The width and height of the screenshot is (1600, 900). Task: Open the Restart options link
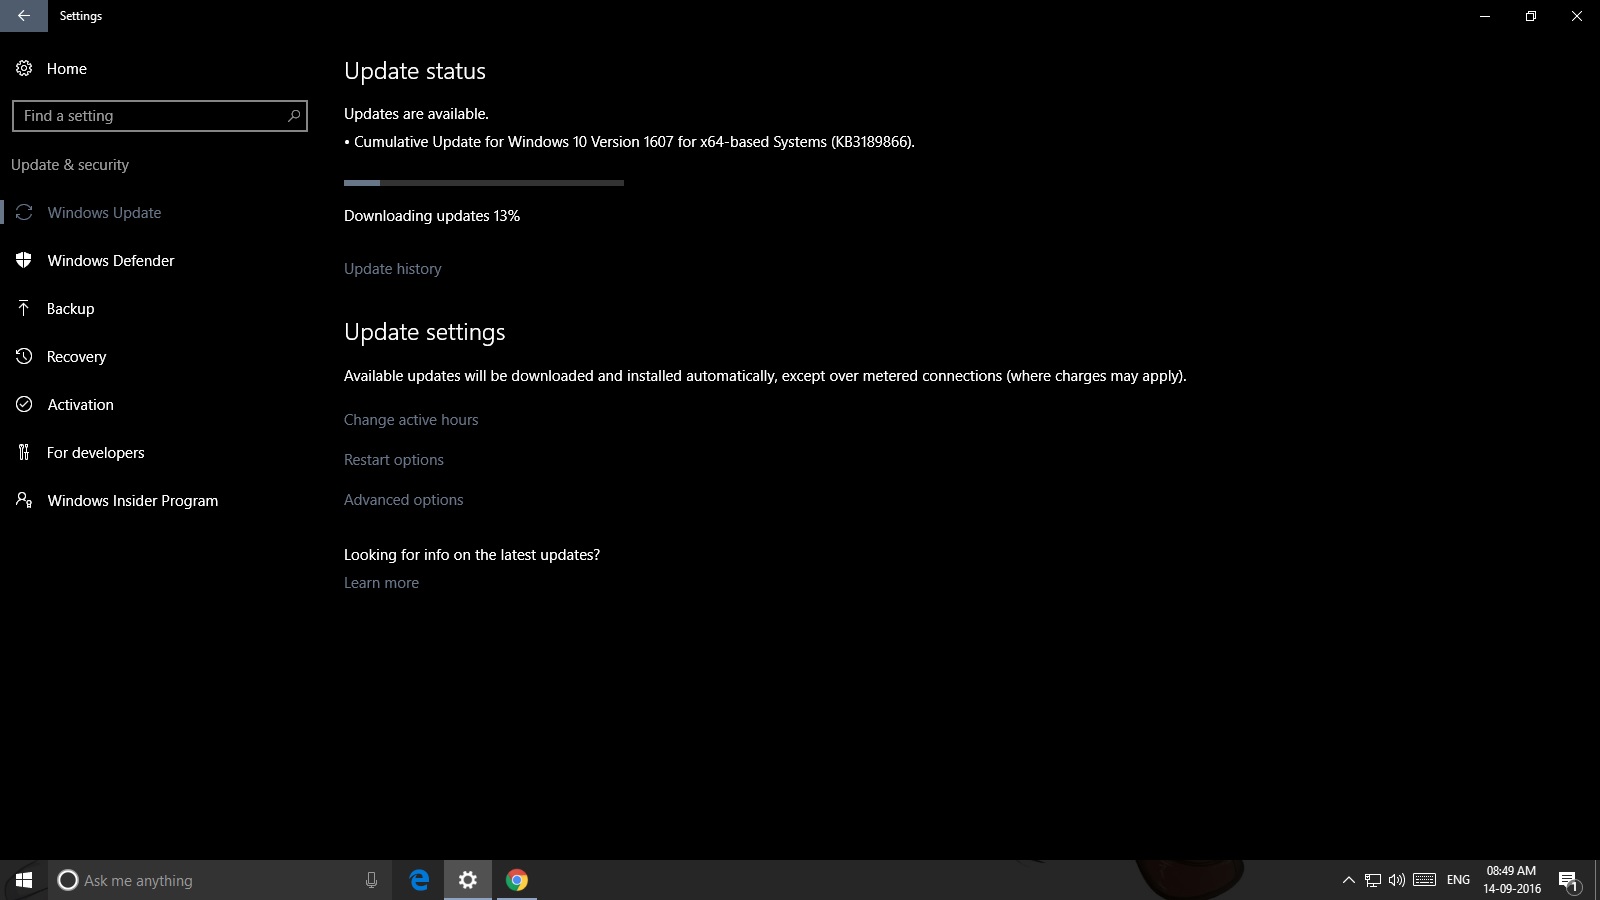coord(394,459)
